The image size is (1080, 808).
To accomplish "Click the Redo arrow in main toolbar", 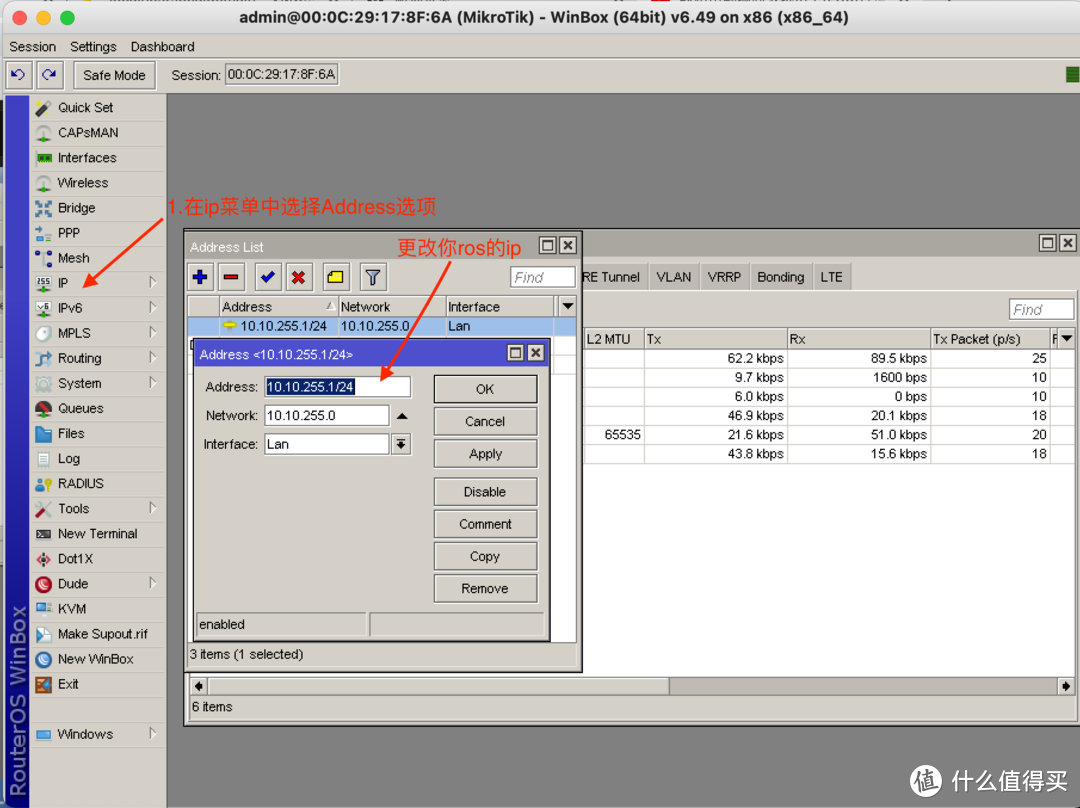I will (x=49, y=75).
